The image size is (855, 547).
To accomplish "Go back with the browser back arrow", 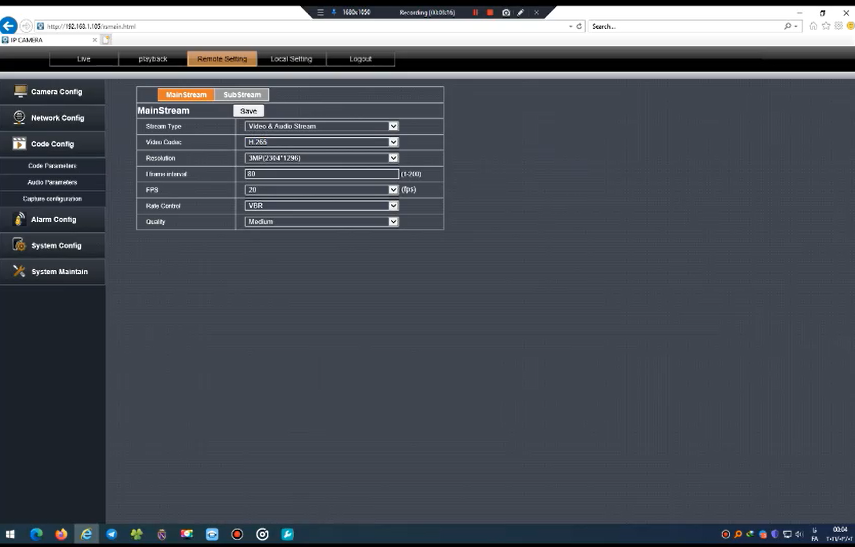I will (x=9, y=26).
